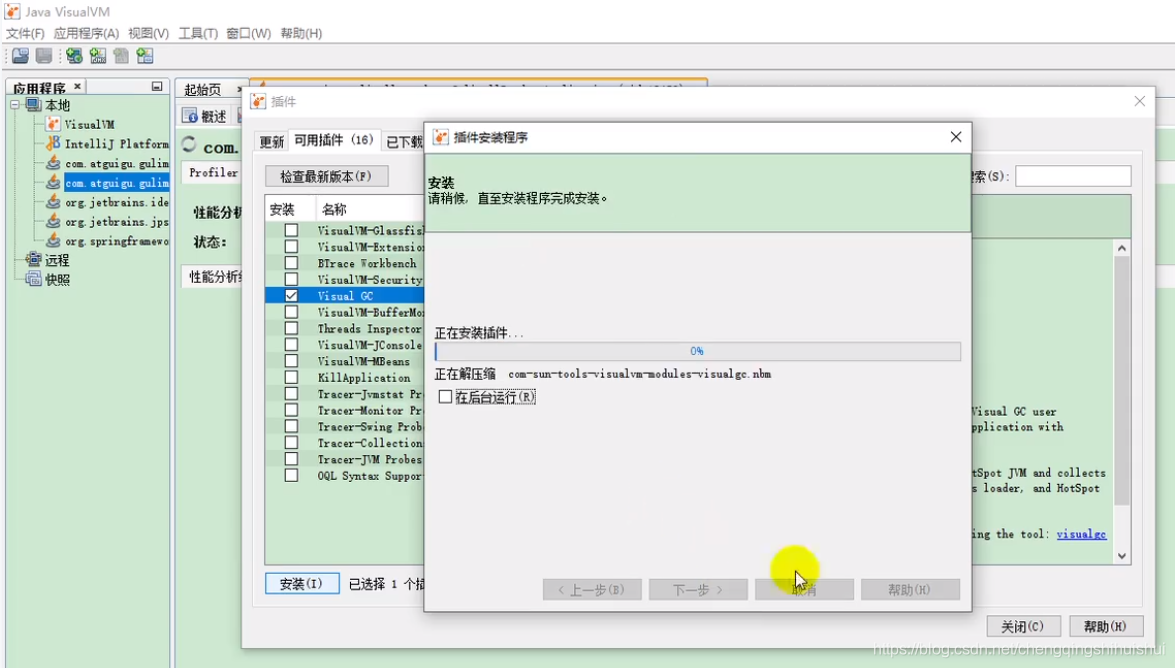The image size is (1175, 668).
Task: Click the greyed-out save toolbar icon
Action: [44, 55]
